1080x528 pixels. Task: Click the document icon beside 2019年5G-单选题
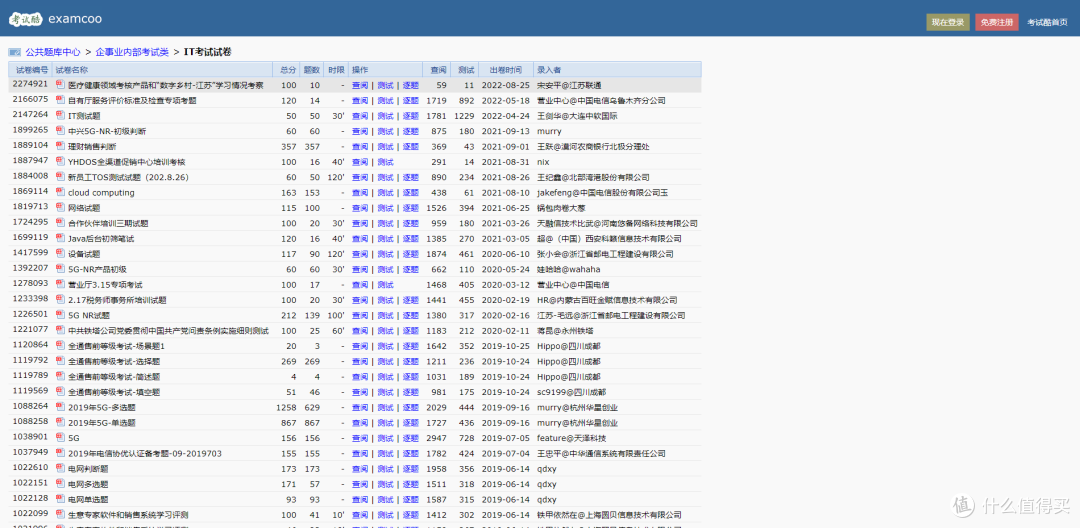point(60,422)
